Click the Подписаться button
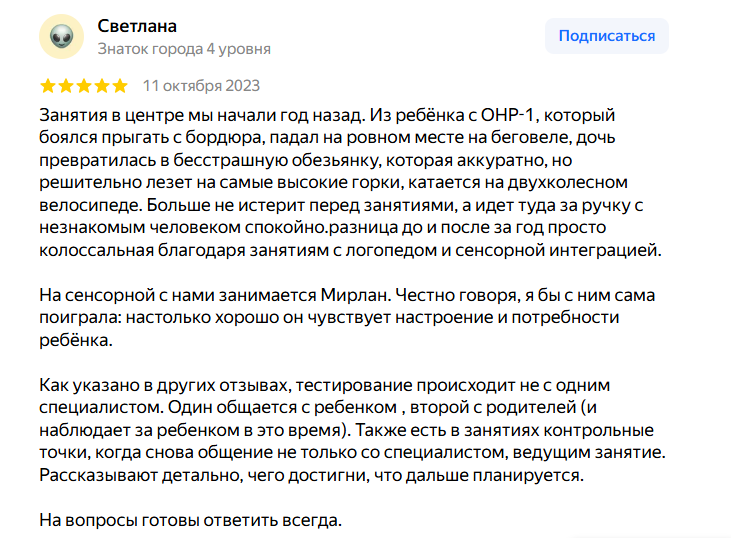This screenshot has height=538, width=731. pos(607,36)
